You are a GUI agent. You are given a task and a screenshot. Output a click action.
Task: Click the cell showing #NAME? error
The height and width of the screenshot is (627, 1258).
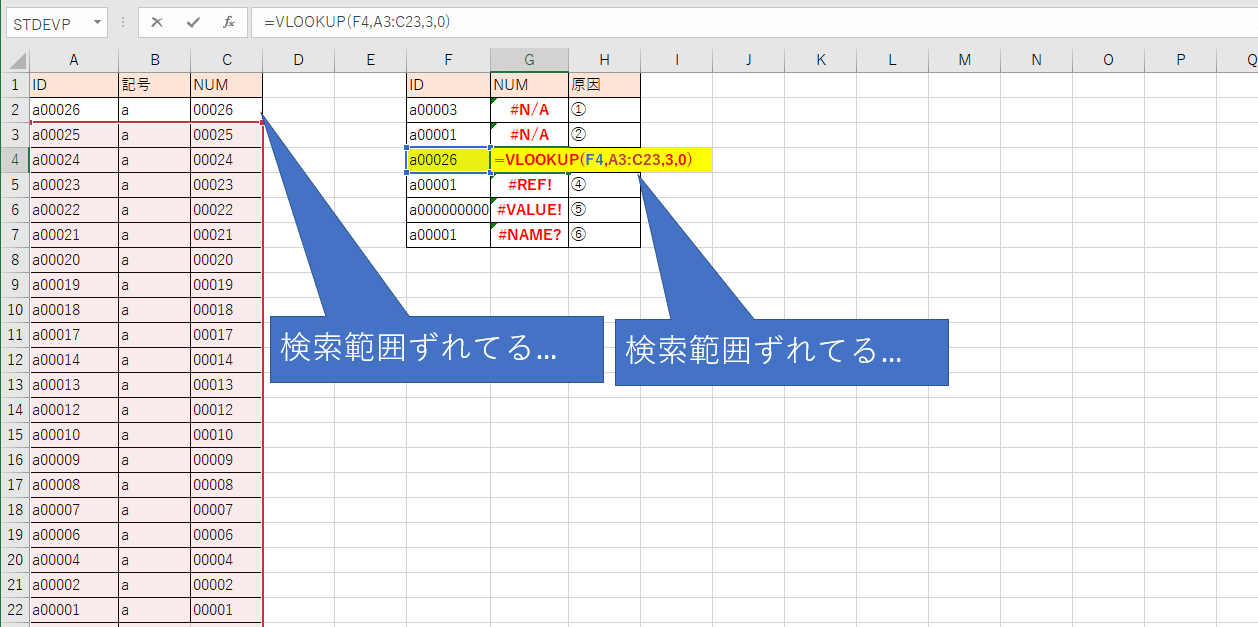[529, 234]
